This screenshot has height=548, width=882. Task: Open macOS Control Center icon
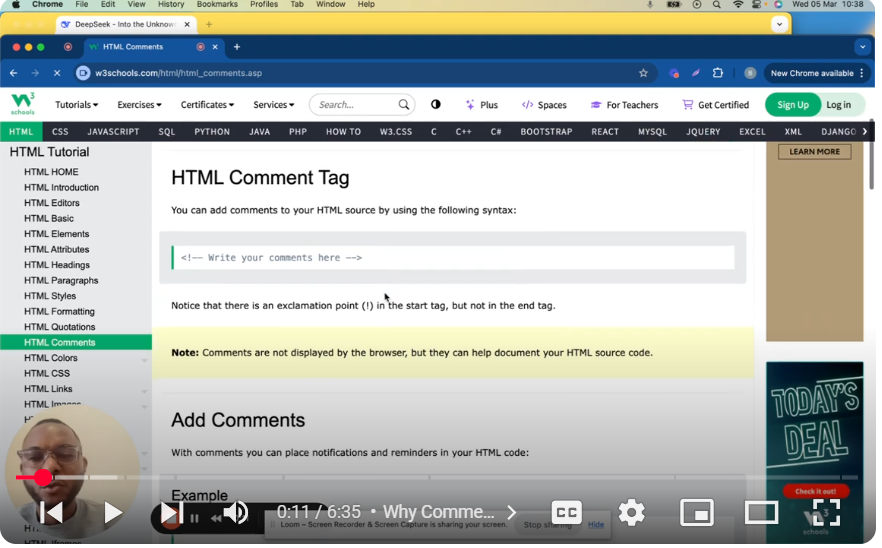click(x=757, y=5)
